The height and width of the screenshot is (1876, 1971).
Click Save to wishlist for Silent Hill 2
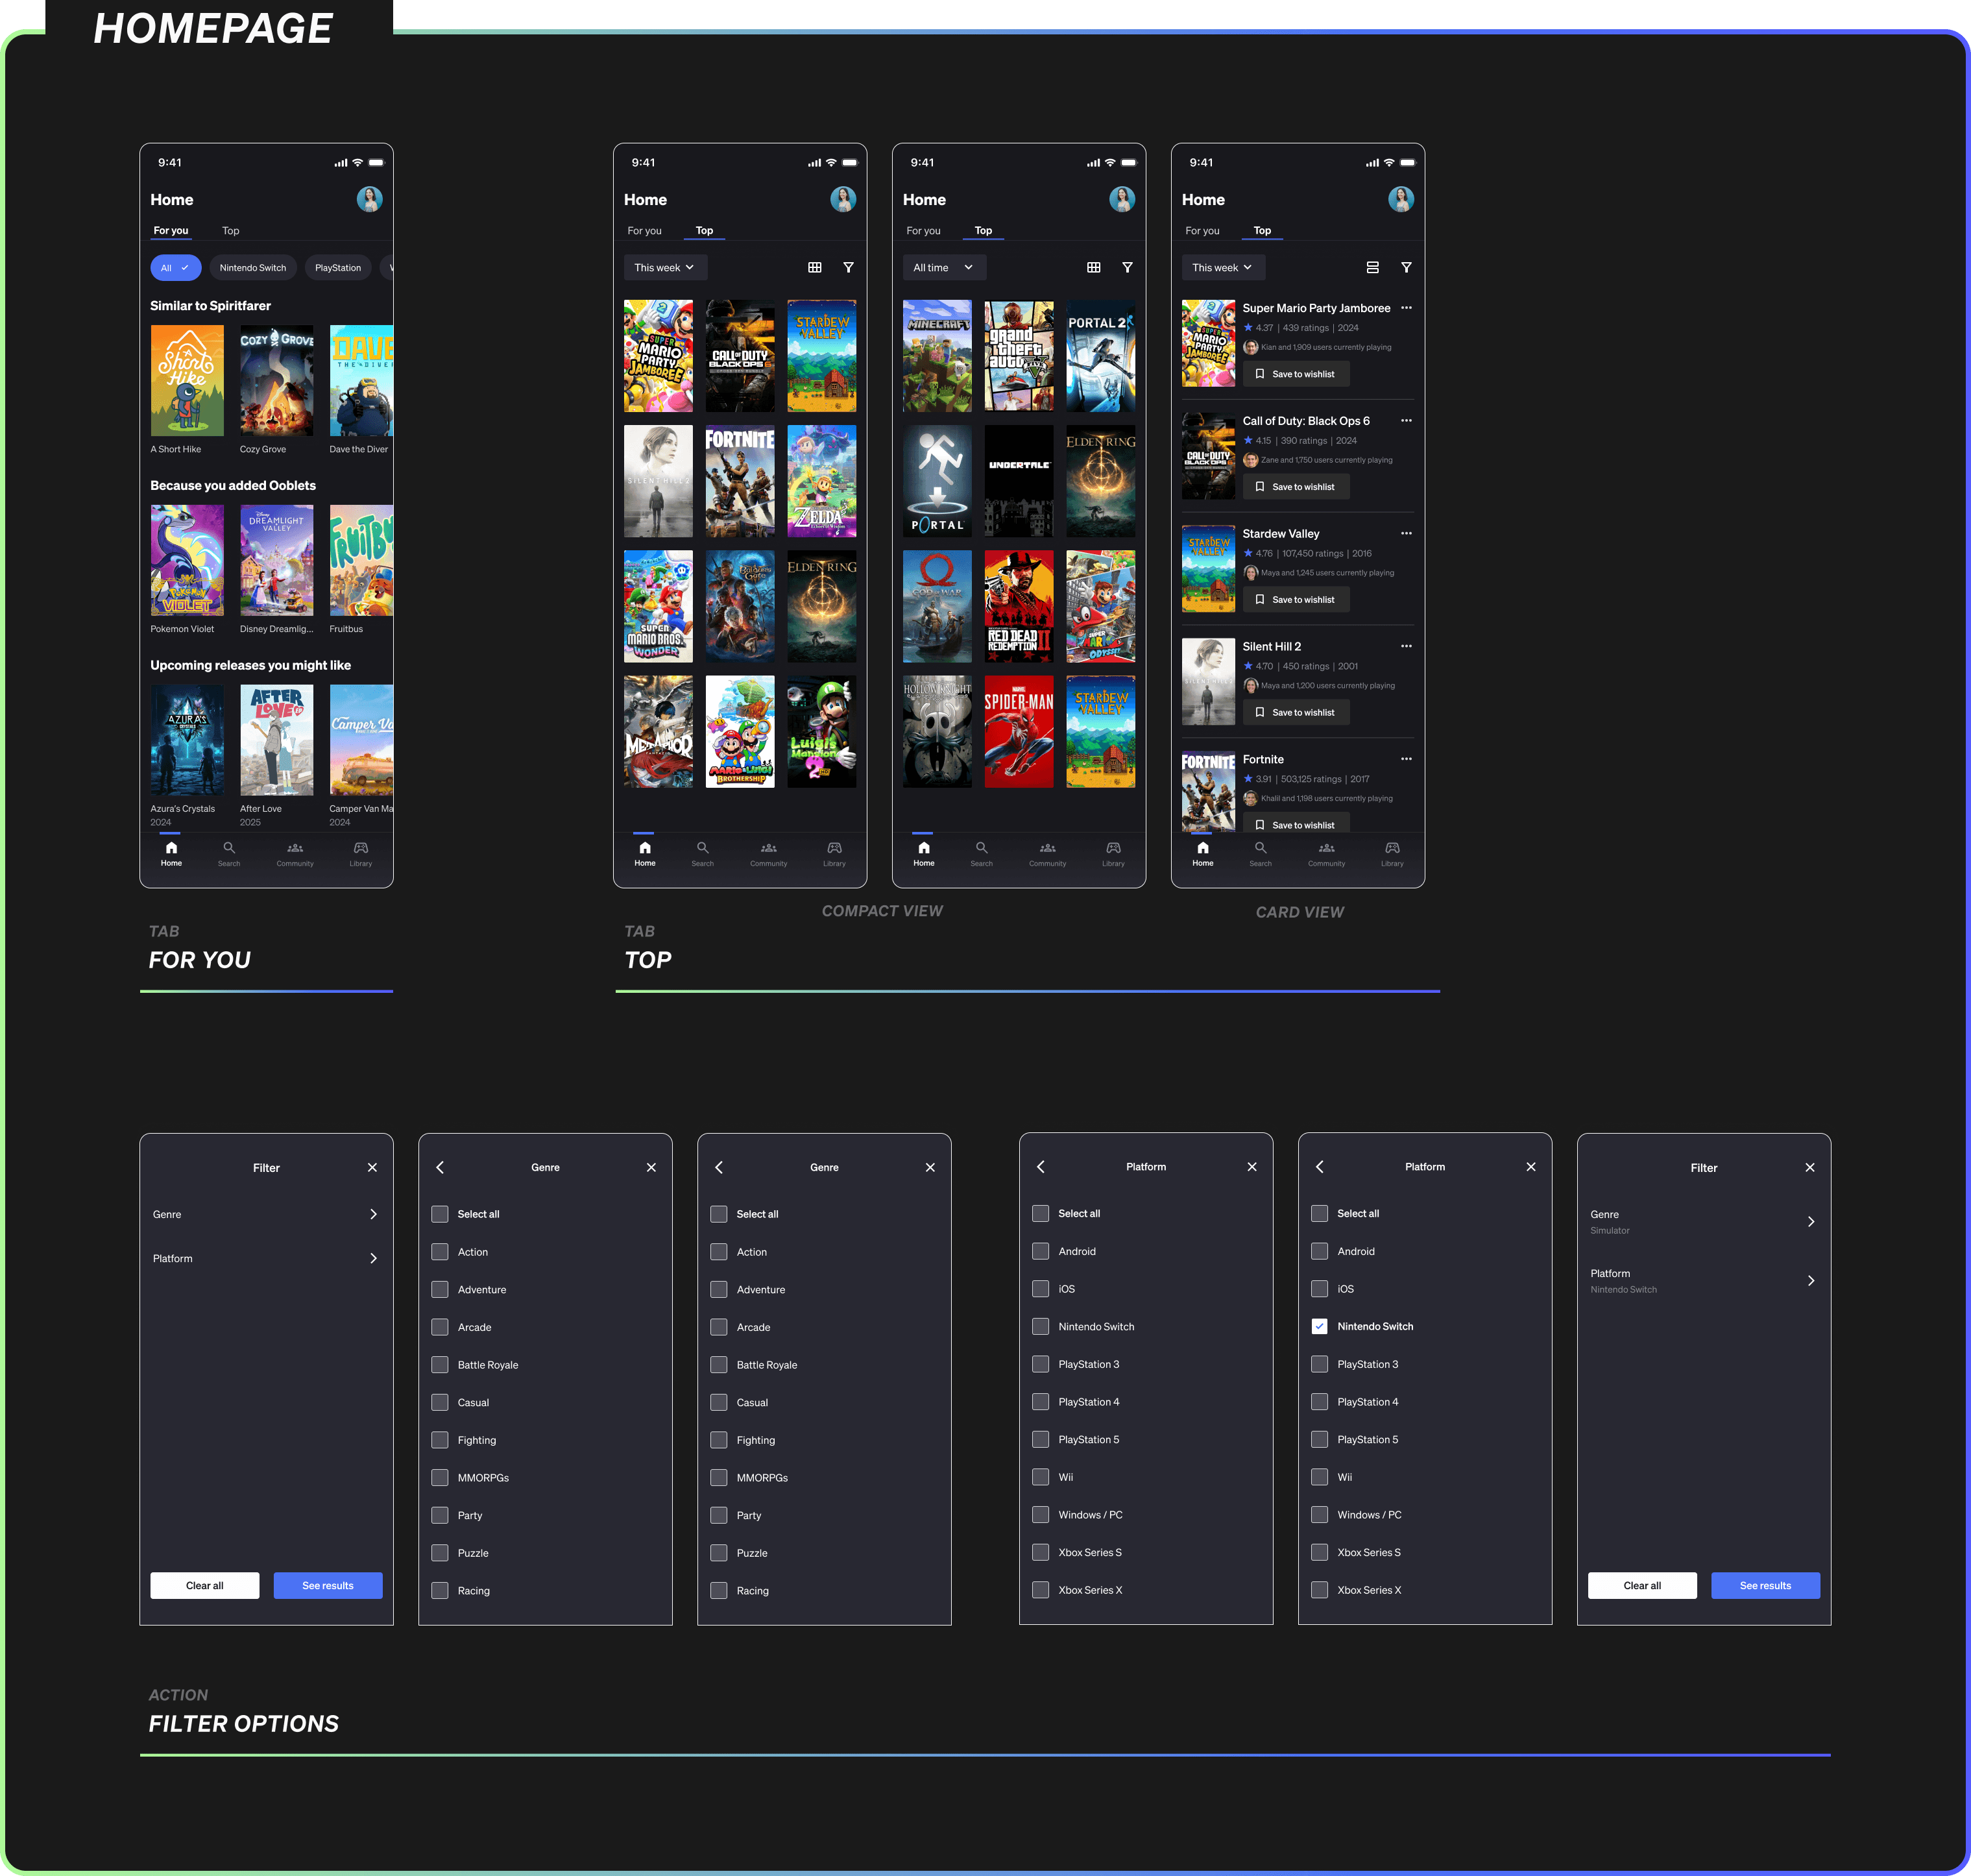[1296, 713]
